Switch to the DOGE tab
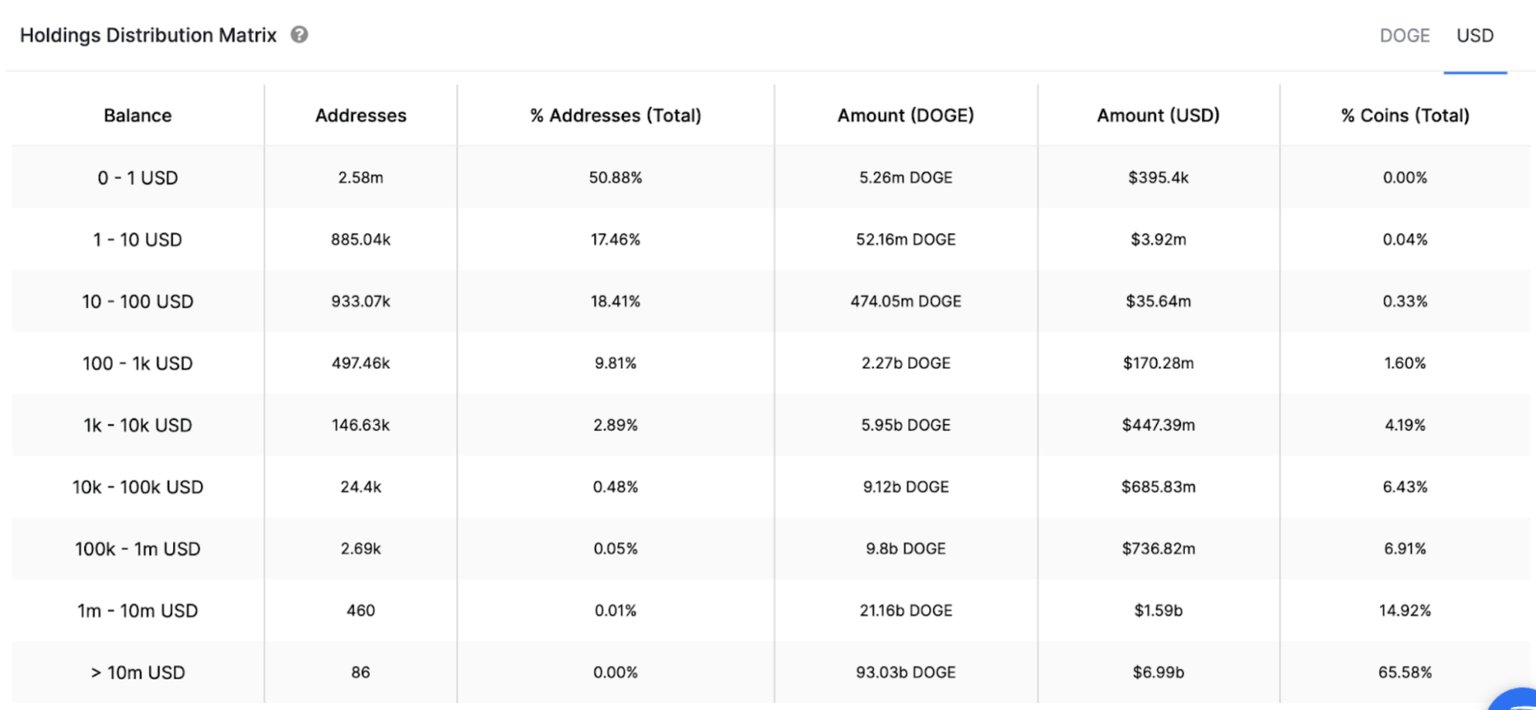This screenshot has height=710, width=1536. click(x=1404, y=35)
